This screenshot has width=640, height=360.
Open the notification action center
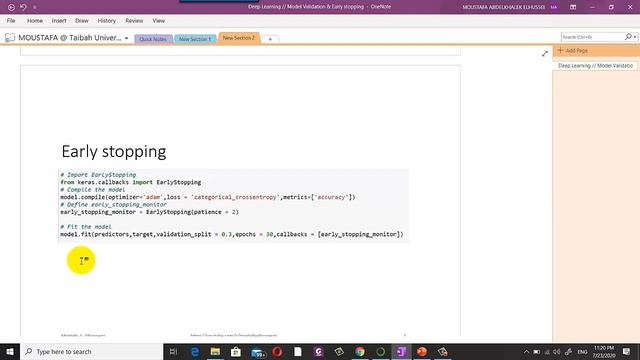tap(627, 351)
